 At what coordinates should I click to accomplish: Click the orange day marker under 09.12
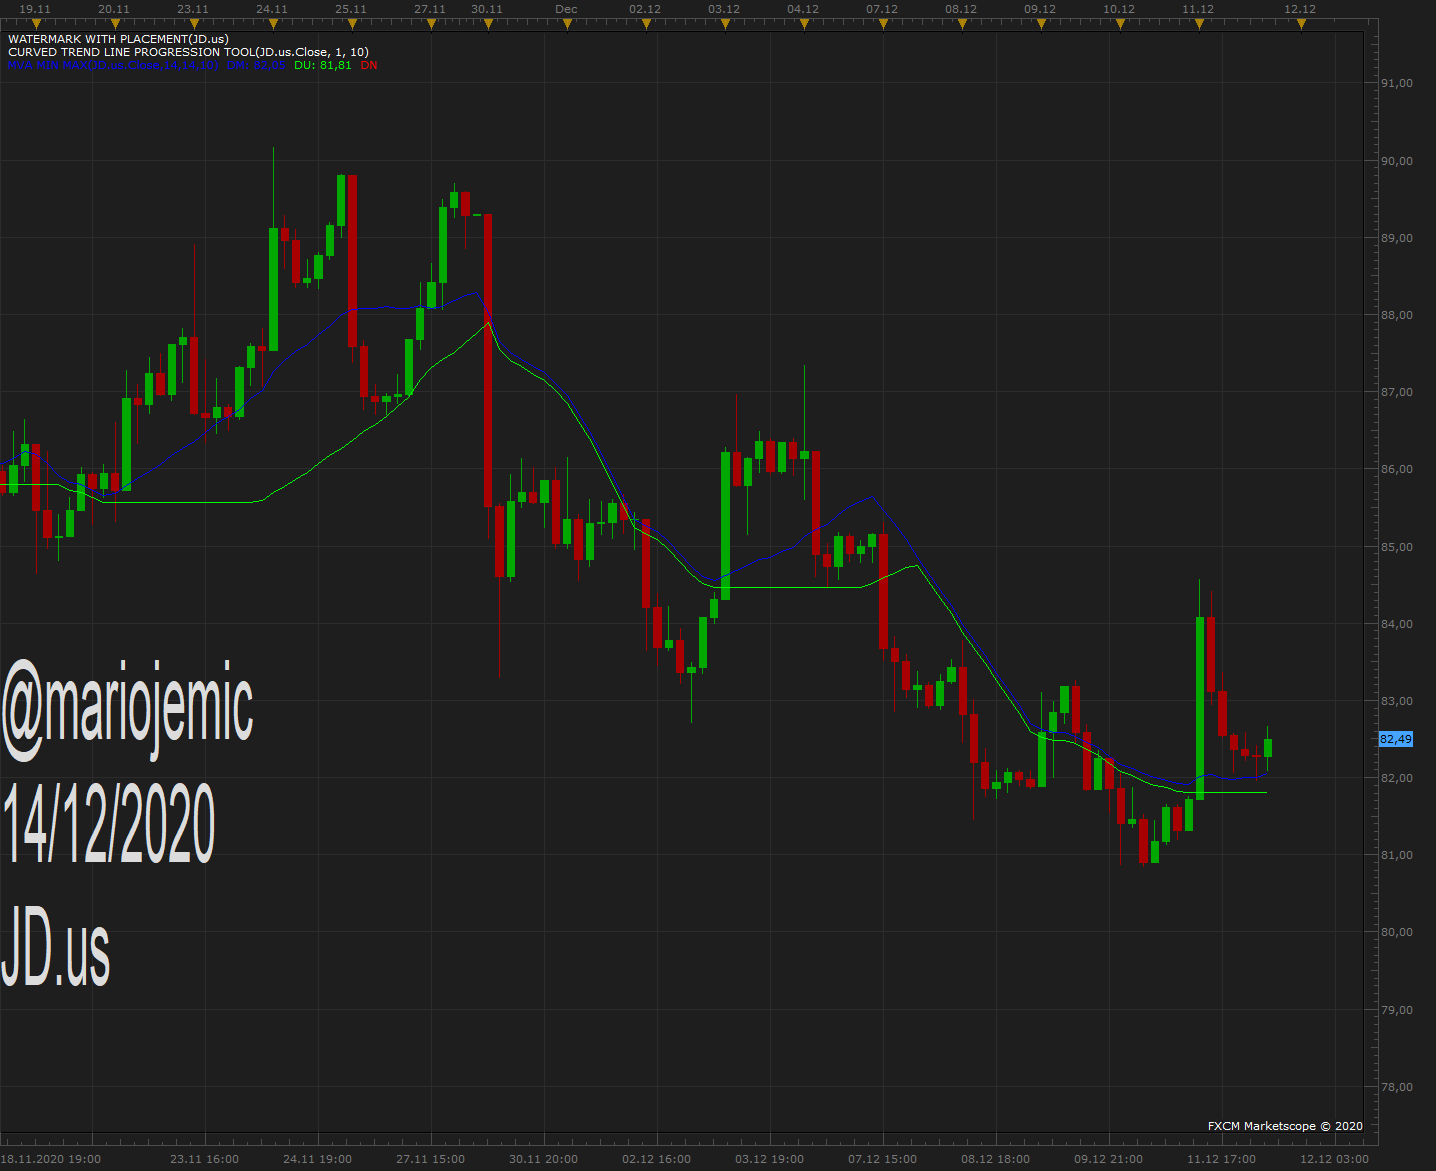pos(1041,24)
